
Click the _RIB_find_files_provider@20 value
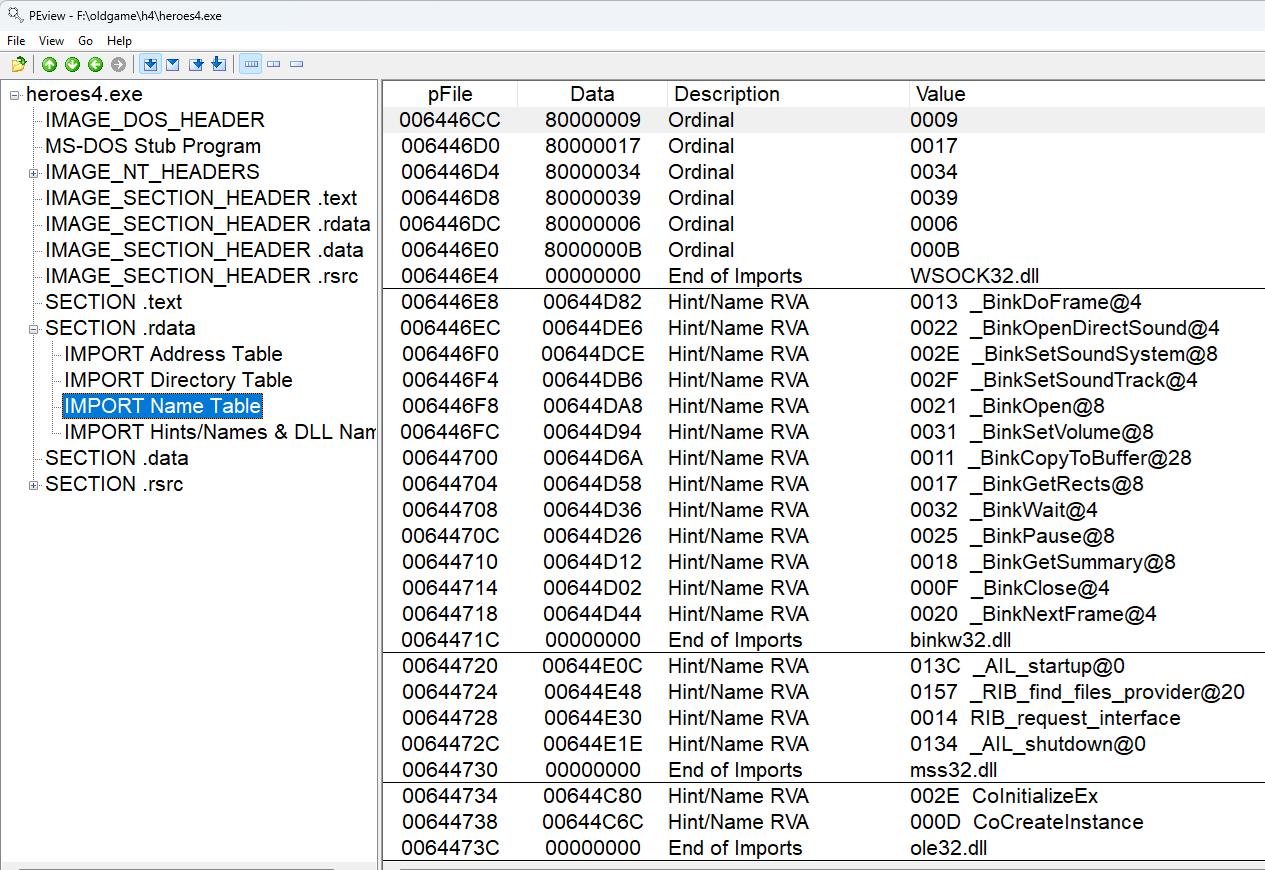tap(1107, 692)
